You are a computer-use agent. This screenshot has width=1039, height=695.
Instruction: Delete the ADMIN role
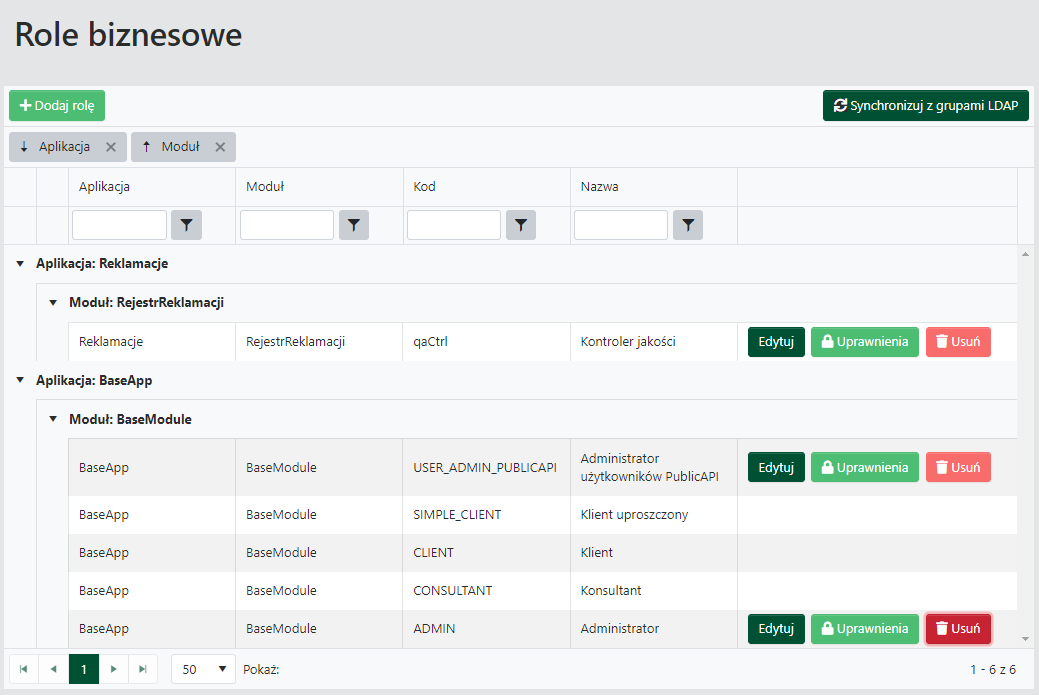point(958,629)
